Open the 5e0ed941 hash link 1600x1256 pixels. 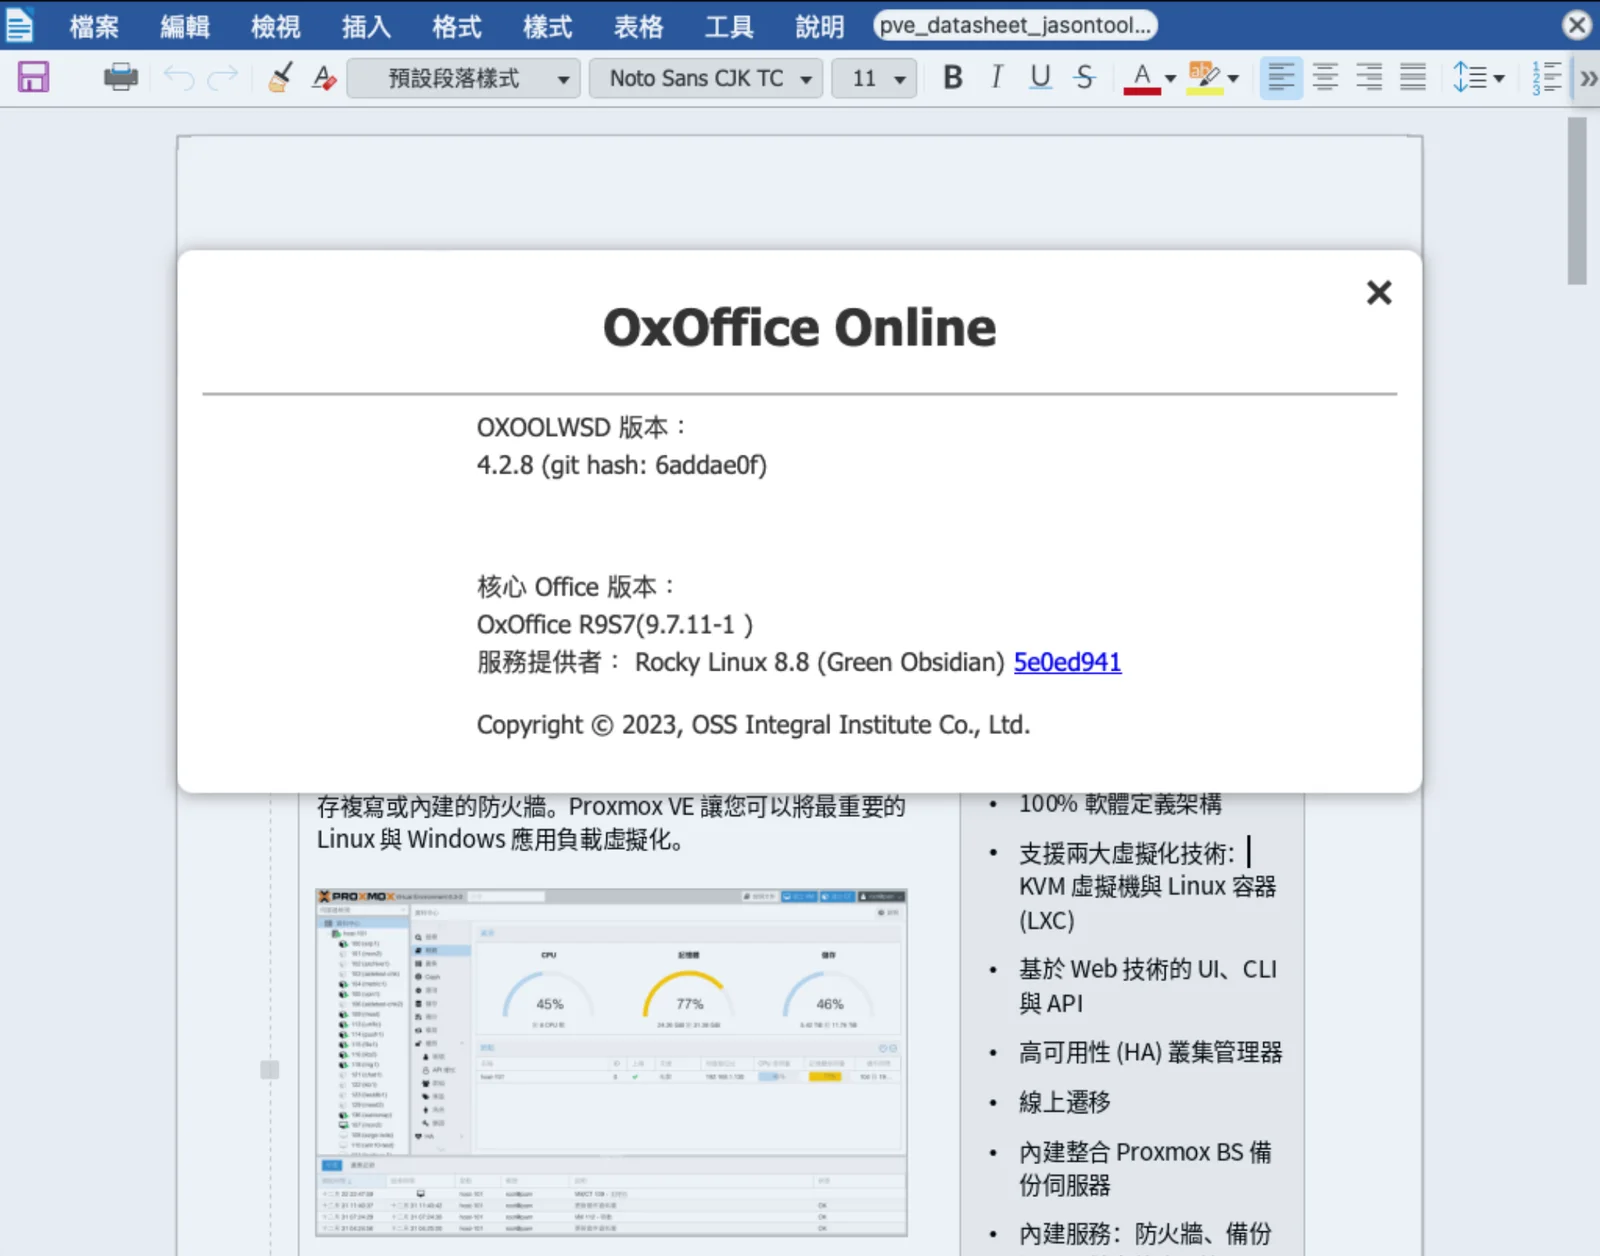pos(1067,662)
